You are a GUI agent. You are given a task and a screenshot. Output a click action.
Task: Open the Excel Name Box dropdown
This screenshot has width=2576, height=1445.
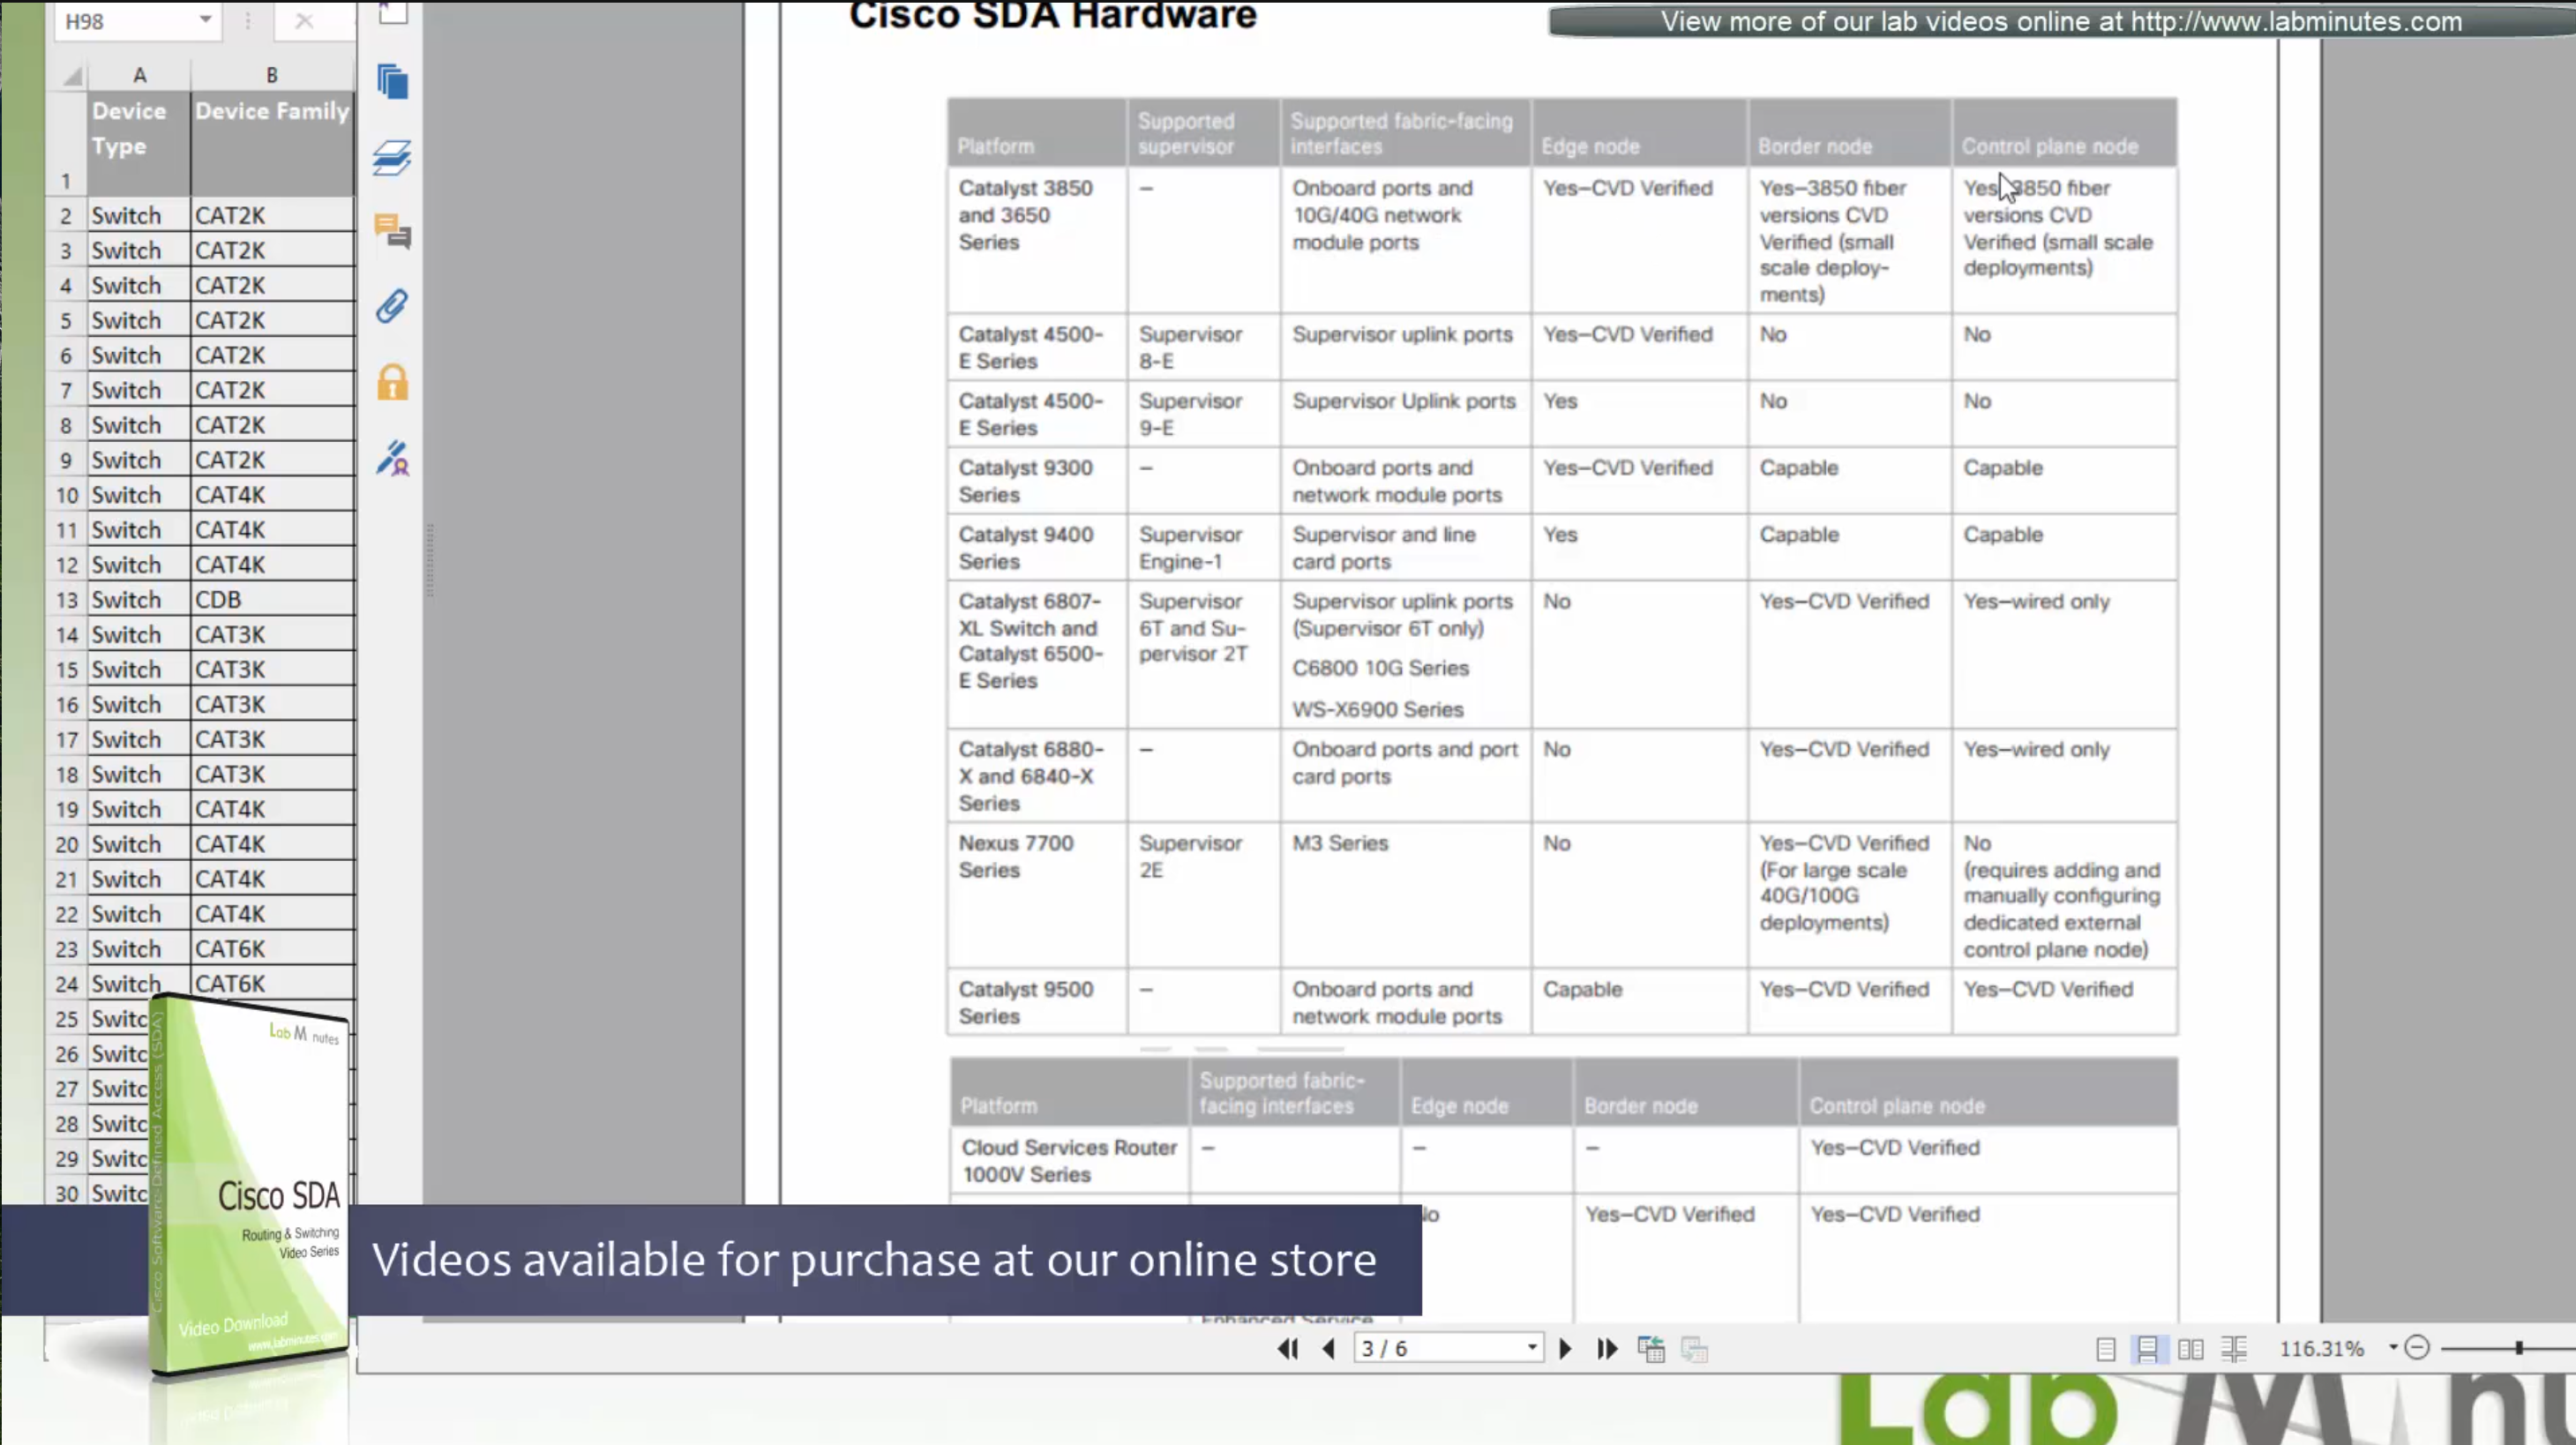tap(205, 20)
